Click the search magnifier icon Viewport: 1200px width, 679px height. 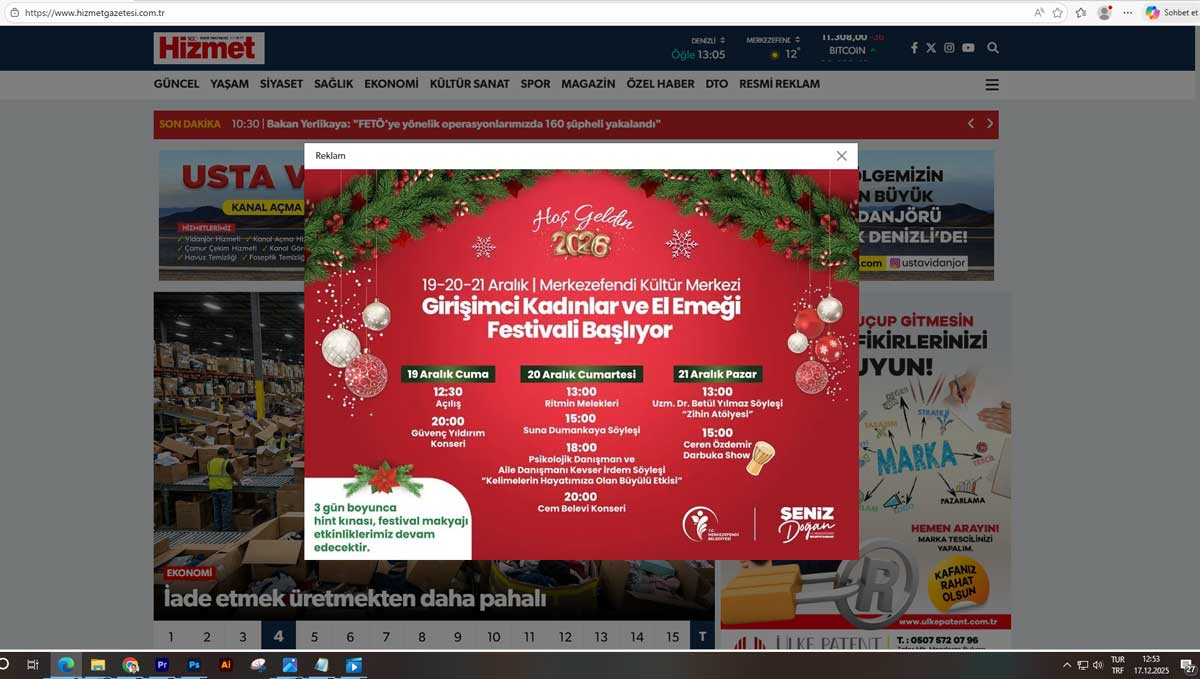coord(993,48)
